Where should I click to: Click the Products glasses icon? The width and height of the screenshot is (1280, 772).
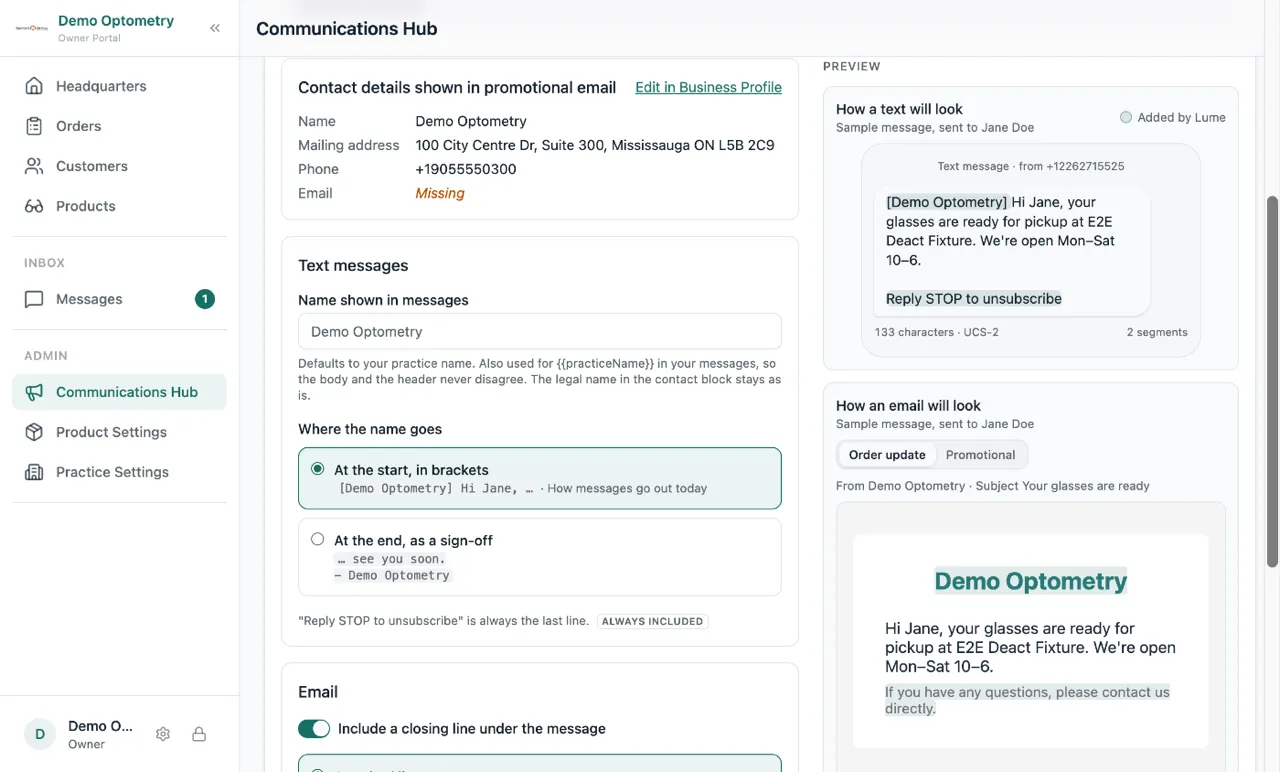34,206
